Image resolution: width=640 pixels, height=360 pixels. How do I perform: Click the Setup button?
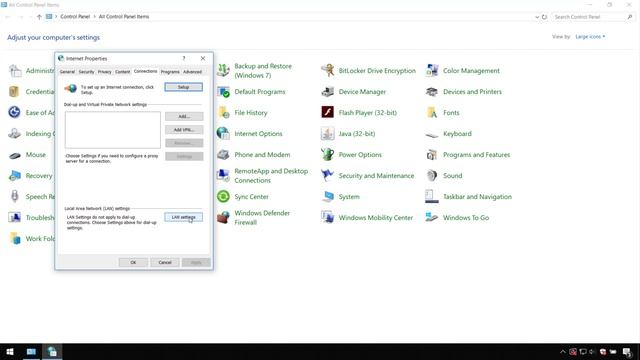coord(184,87)
